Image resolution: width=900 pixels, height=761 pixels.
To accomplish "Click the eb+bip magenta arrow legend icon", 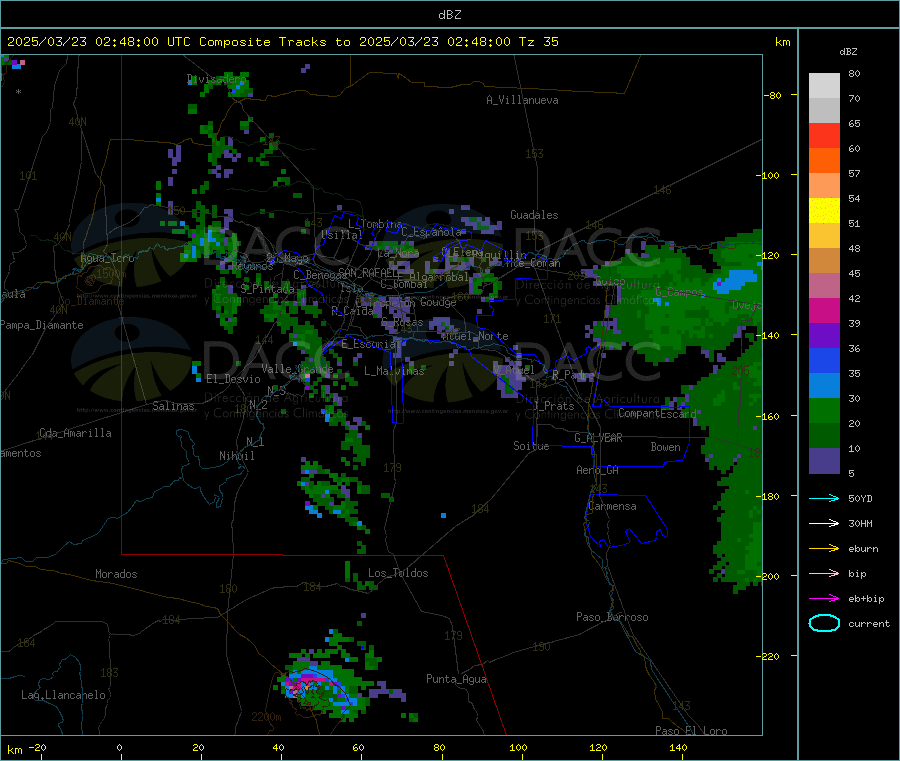I will coord(824,599).
